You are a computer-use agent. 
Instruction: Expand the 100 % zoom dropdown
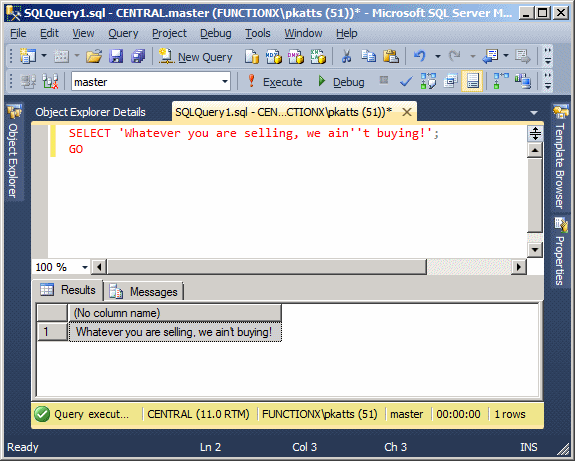click(85, 267)
